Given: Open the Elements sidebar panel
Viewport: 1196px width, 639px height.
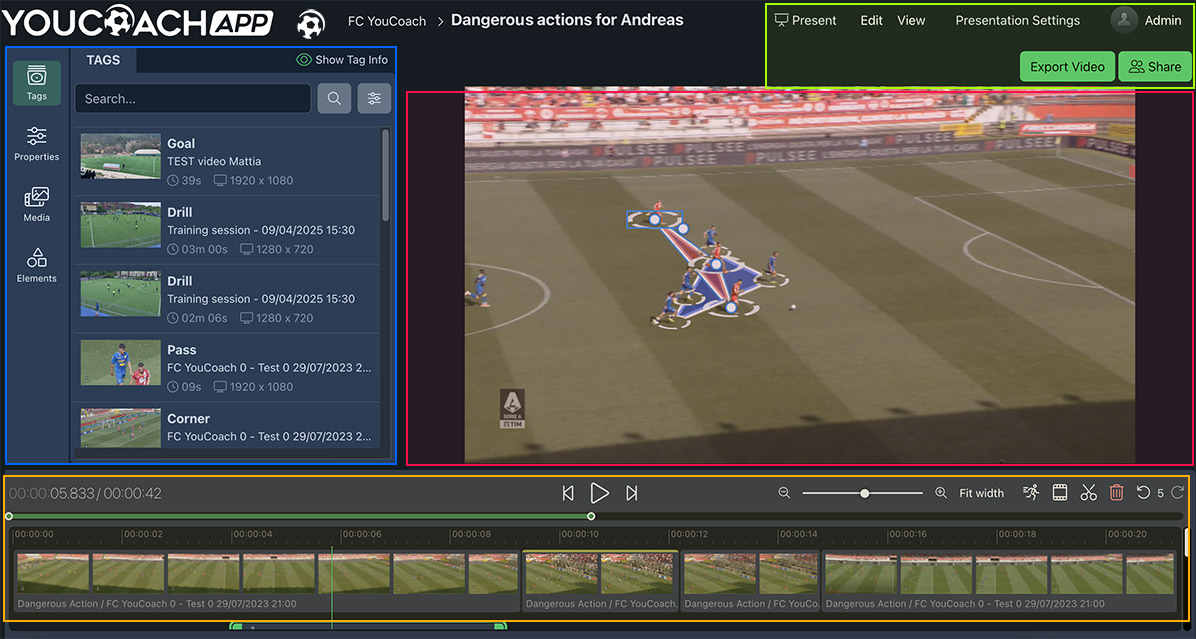Looking at the screenshot, I should click(x=37, y=265).
